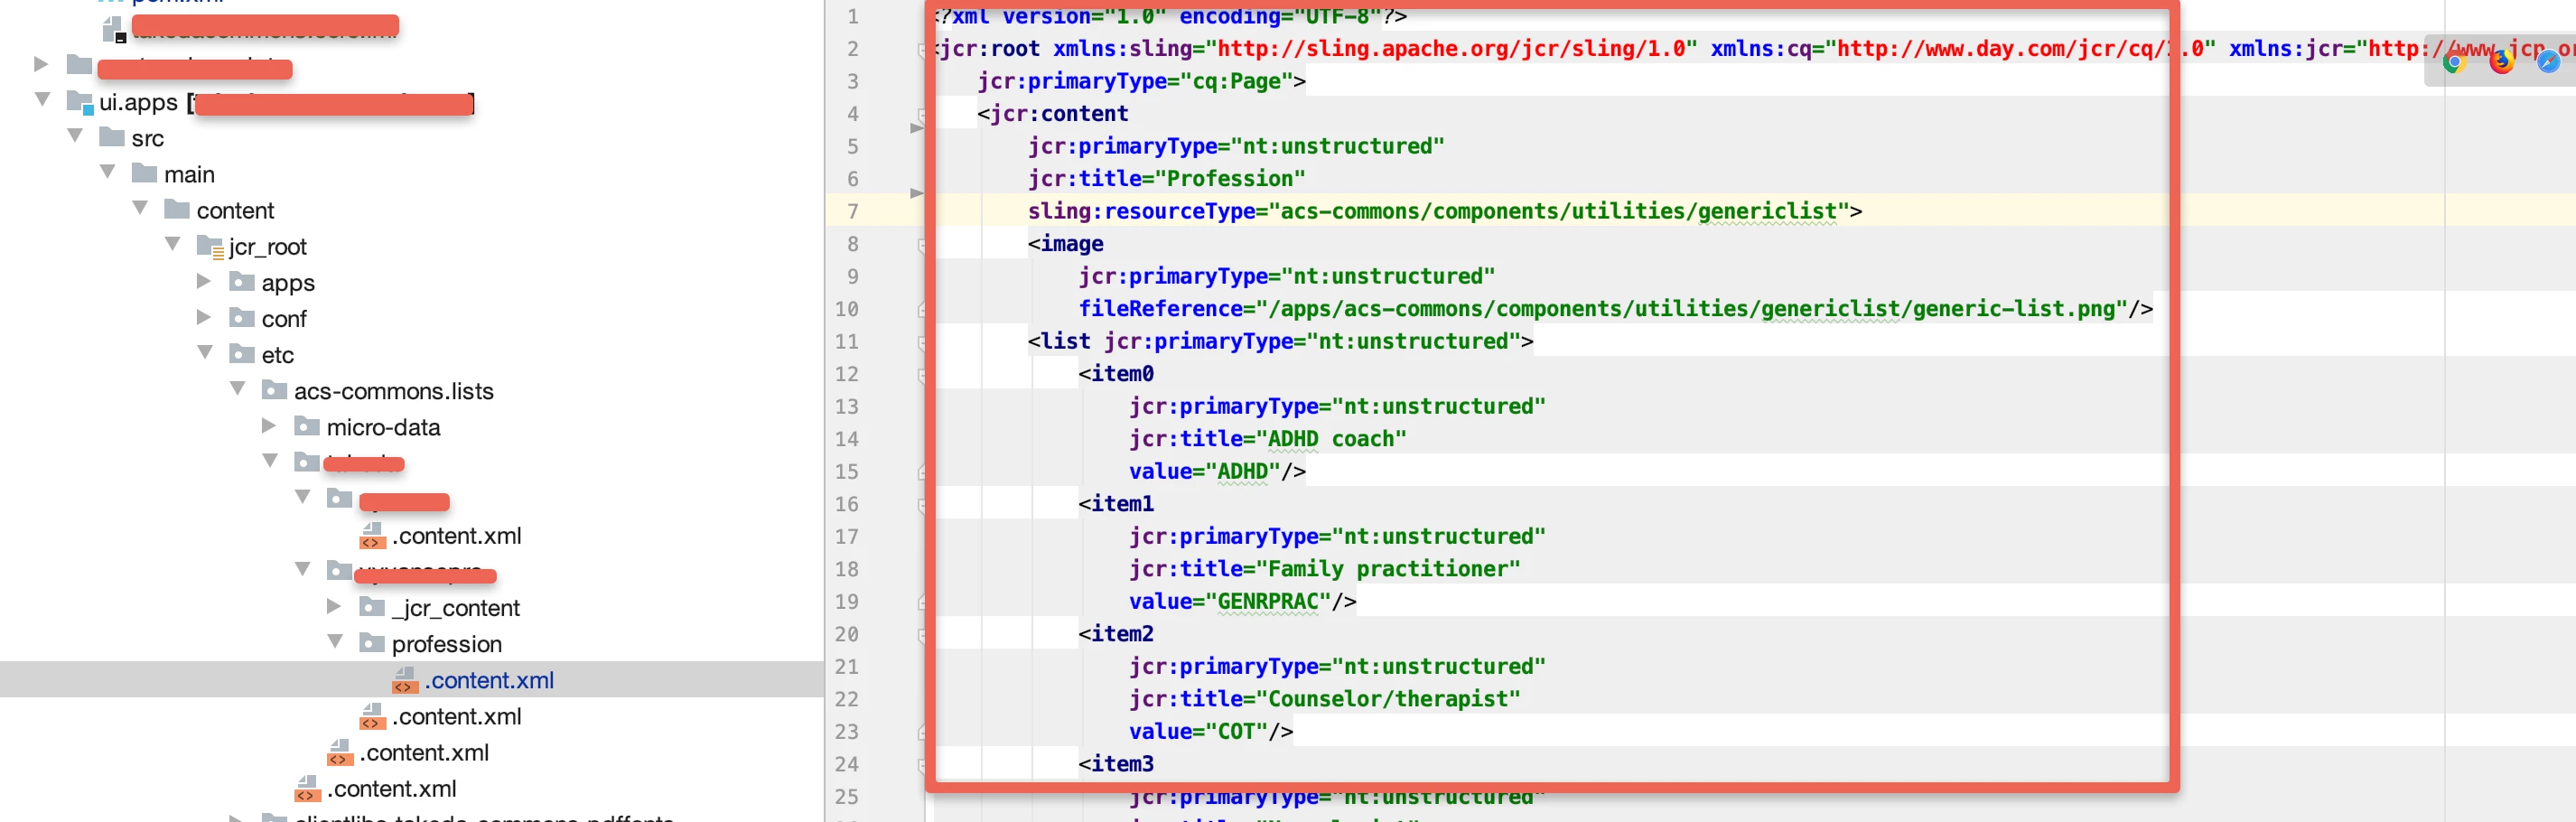
Task: Click the profession folder icon
Action: click(372, 643)
